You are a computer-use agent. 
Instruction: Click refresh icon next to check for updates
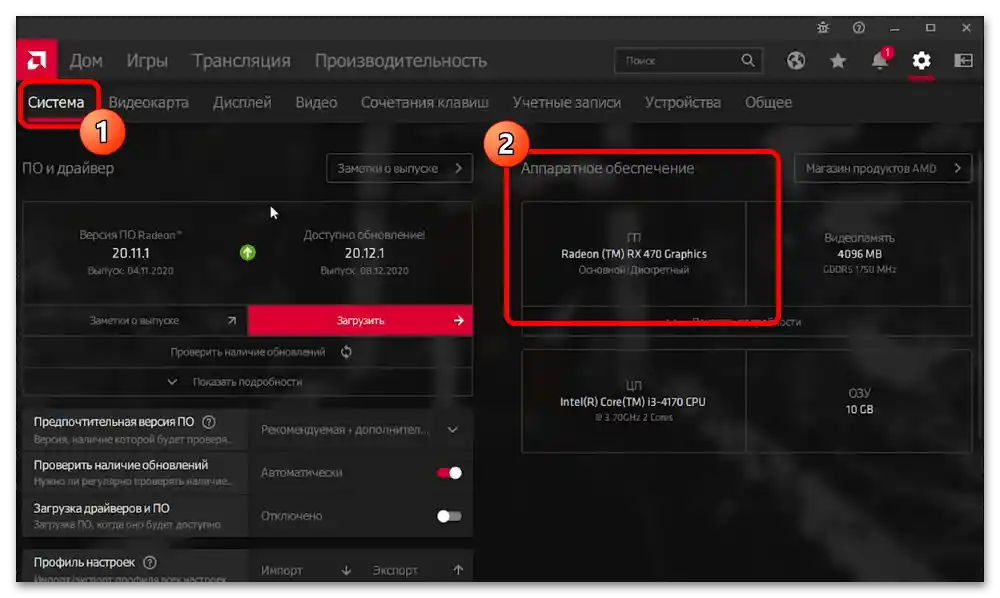point(346,352)
